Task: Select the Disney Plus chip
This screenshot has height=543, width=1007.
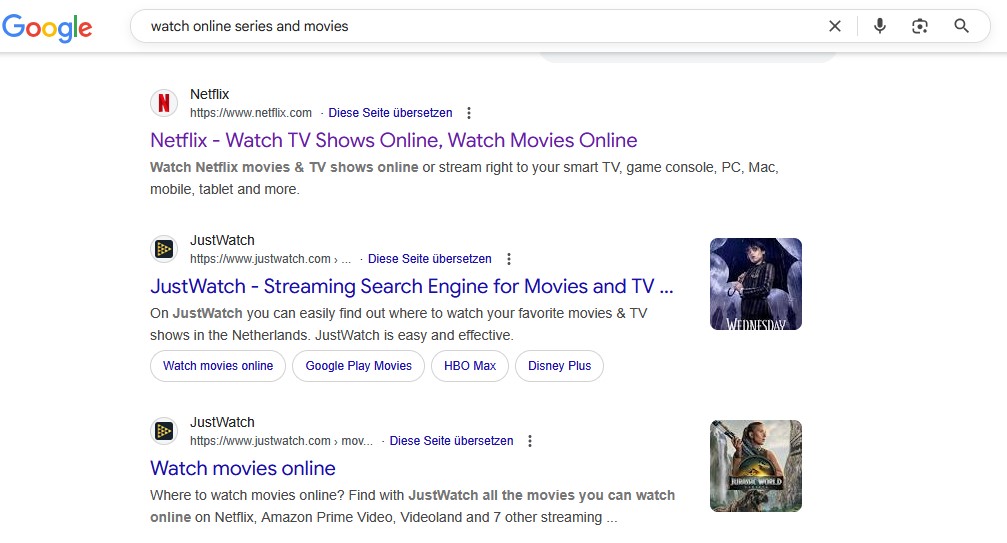Action: (559, 366)
